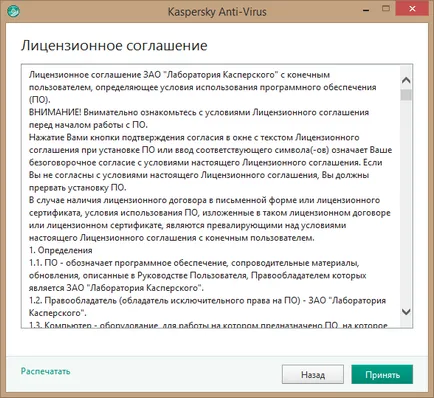This screenshot has height=398, width=434.
Task: Click the line "(ПО)." in the agreement
Action: click(40, 100)
